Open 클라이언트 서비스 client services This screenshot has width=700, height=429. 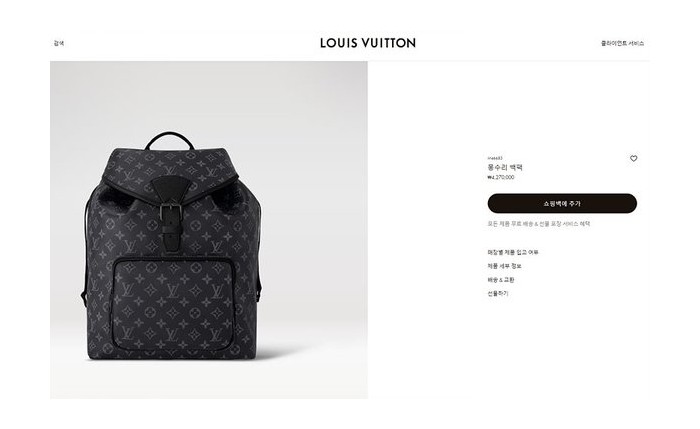[622, 43]
